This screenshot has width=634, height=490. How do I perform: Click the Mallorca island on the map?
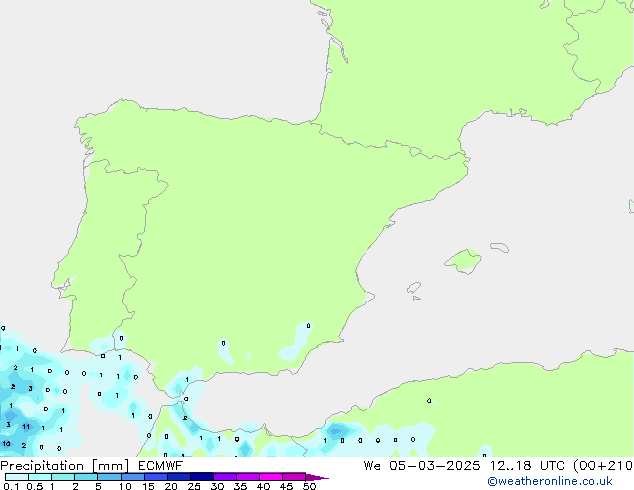(463, 262)
